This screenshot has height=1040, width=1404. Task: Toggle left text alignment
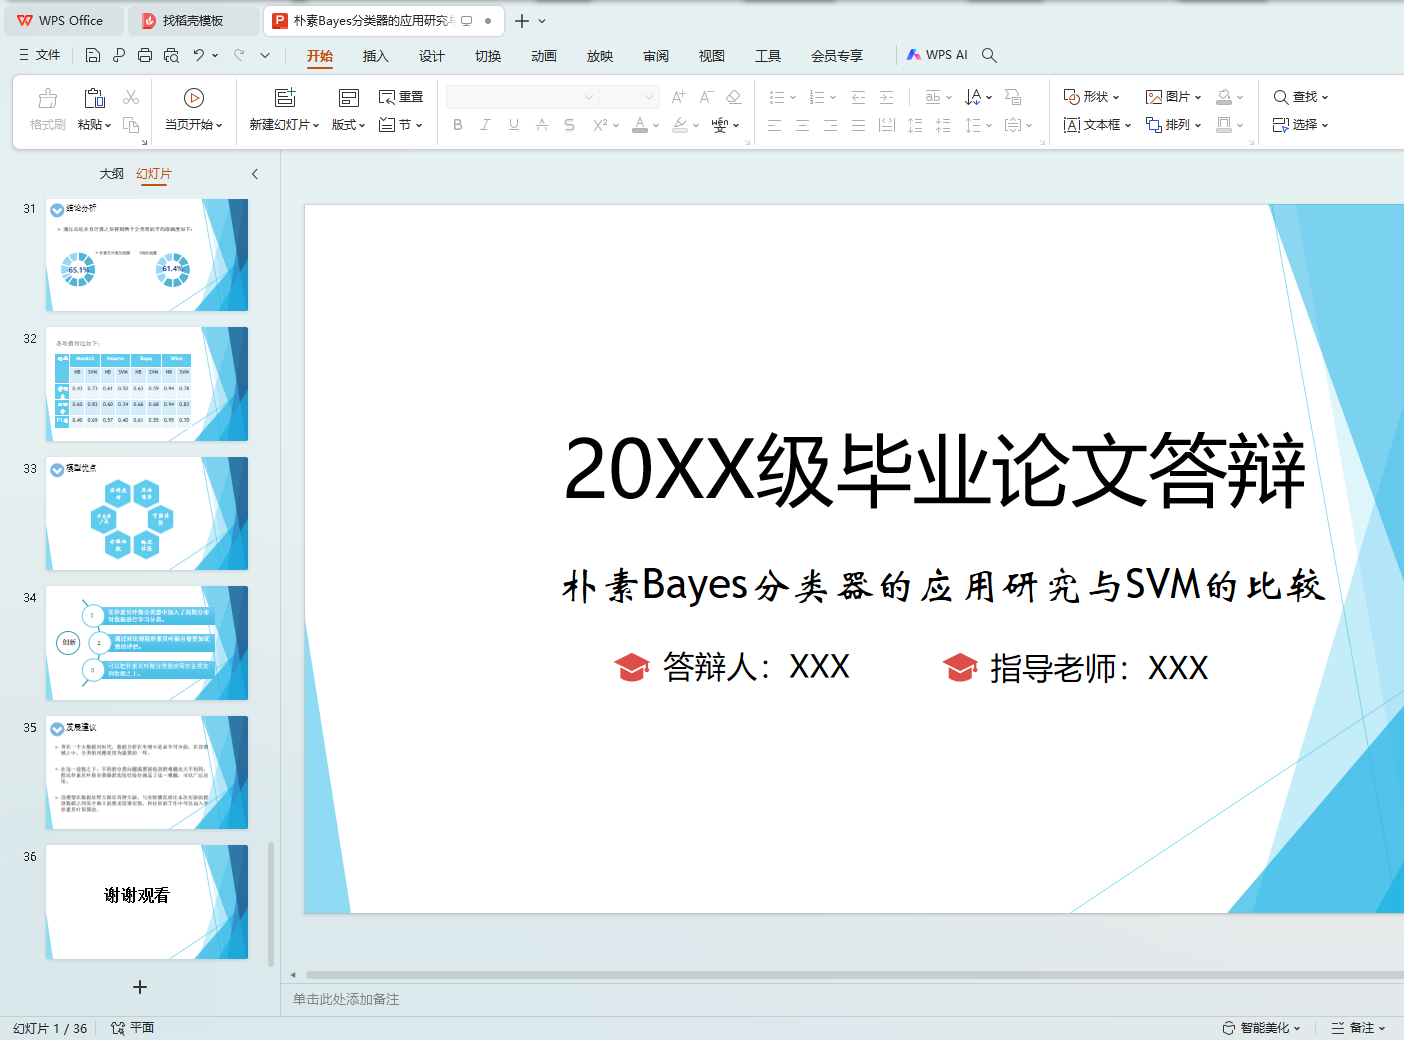pyautogui.click(x=774, y=125)
